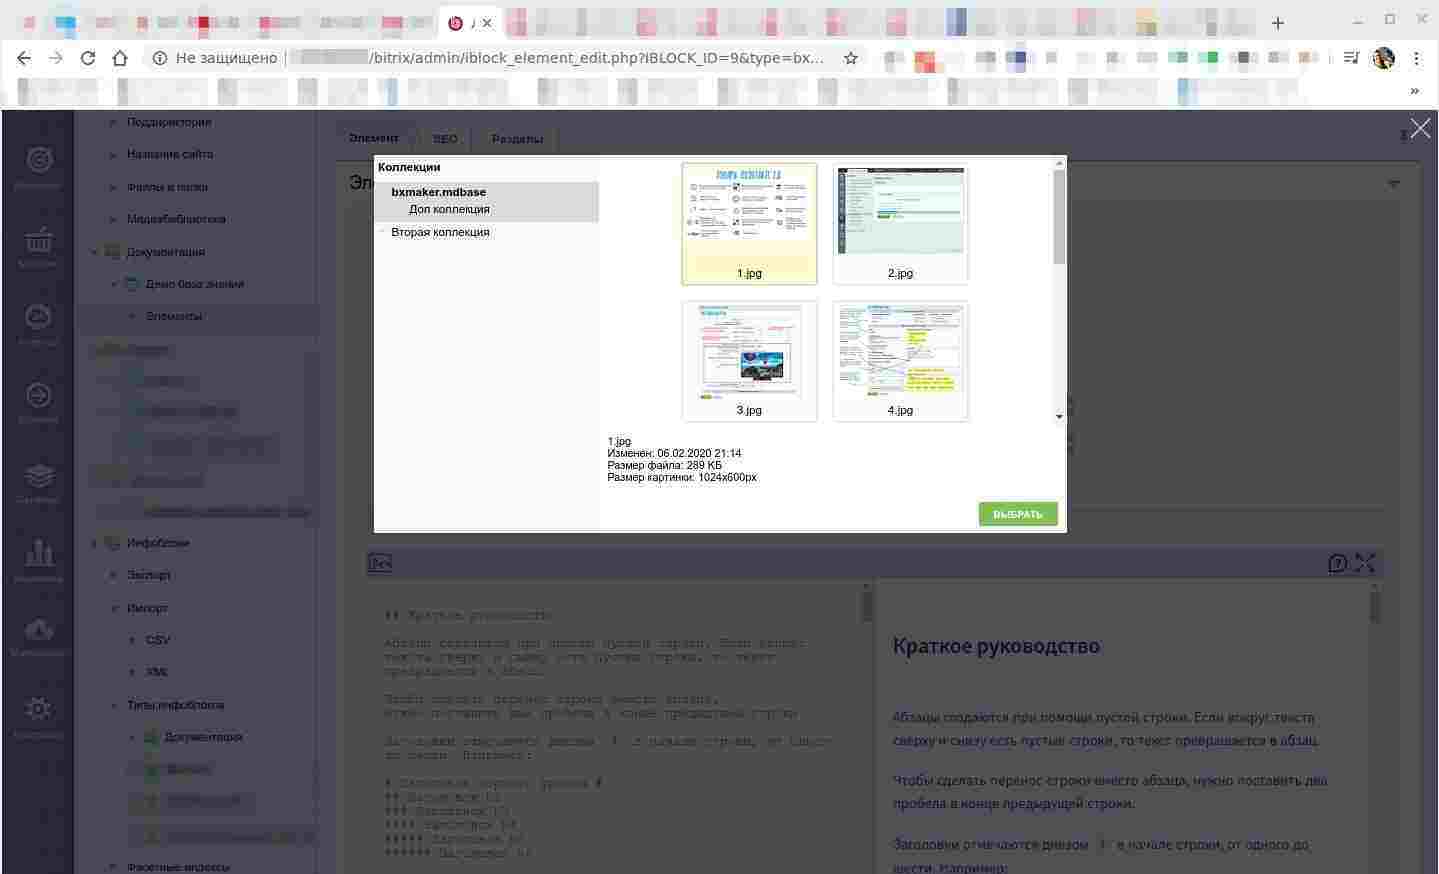1439x874 pixels.
Task: Click the insert image icon in the editor toolbar
Action: click(379, 563)
